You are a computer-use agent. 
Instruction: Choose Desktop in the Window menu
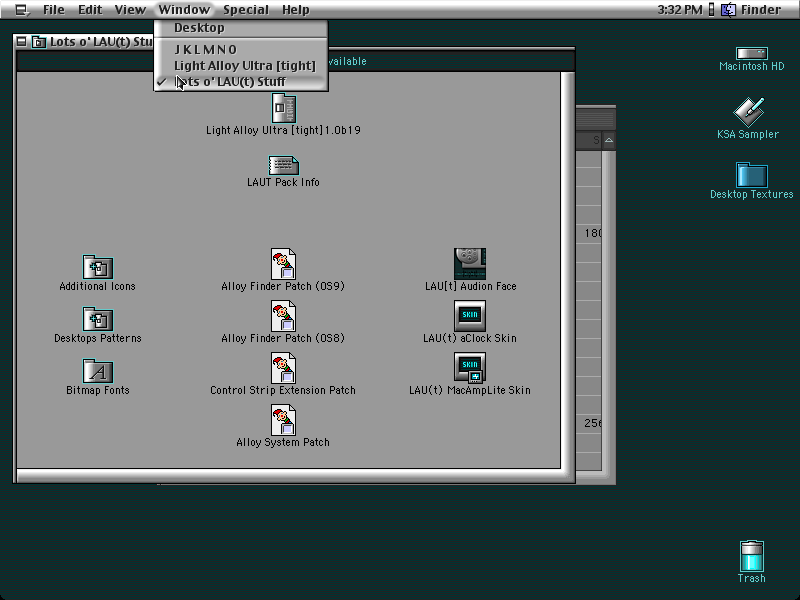coord(241,28)
